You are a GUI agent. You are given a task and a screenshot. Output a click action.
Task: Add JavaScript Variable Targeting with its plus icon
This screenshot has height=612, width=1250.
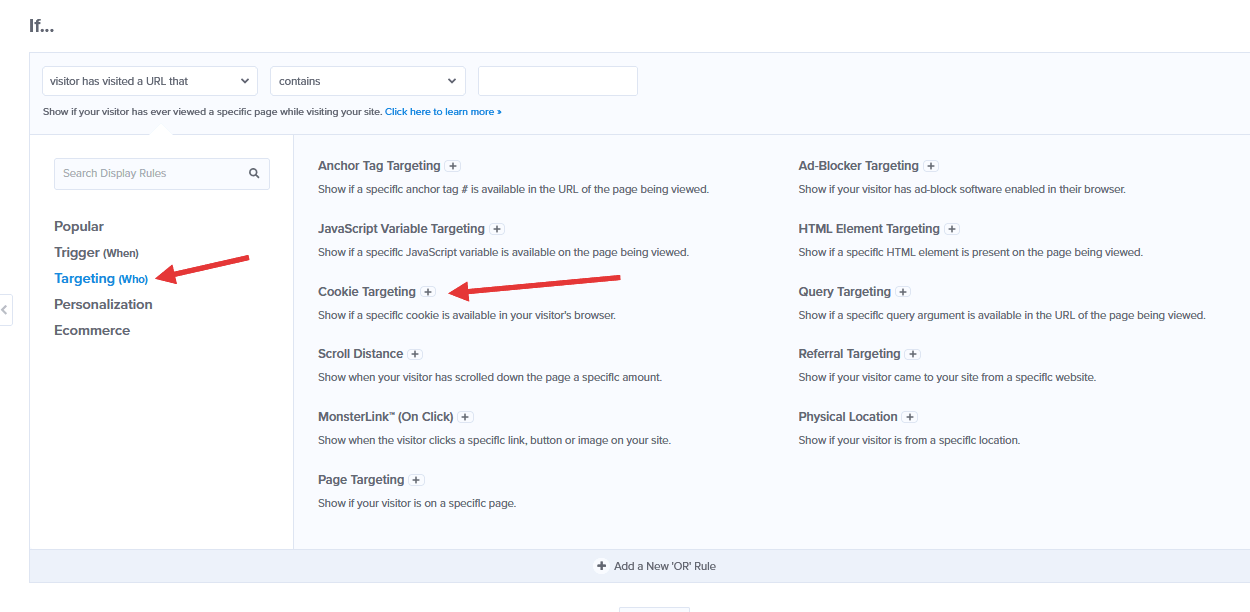coord(497,228)
